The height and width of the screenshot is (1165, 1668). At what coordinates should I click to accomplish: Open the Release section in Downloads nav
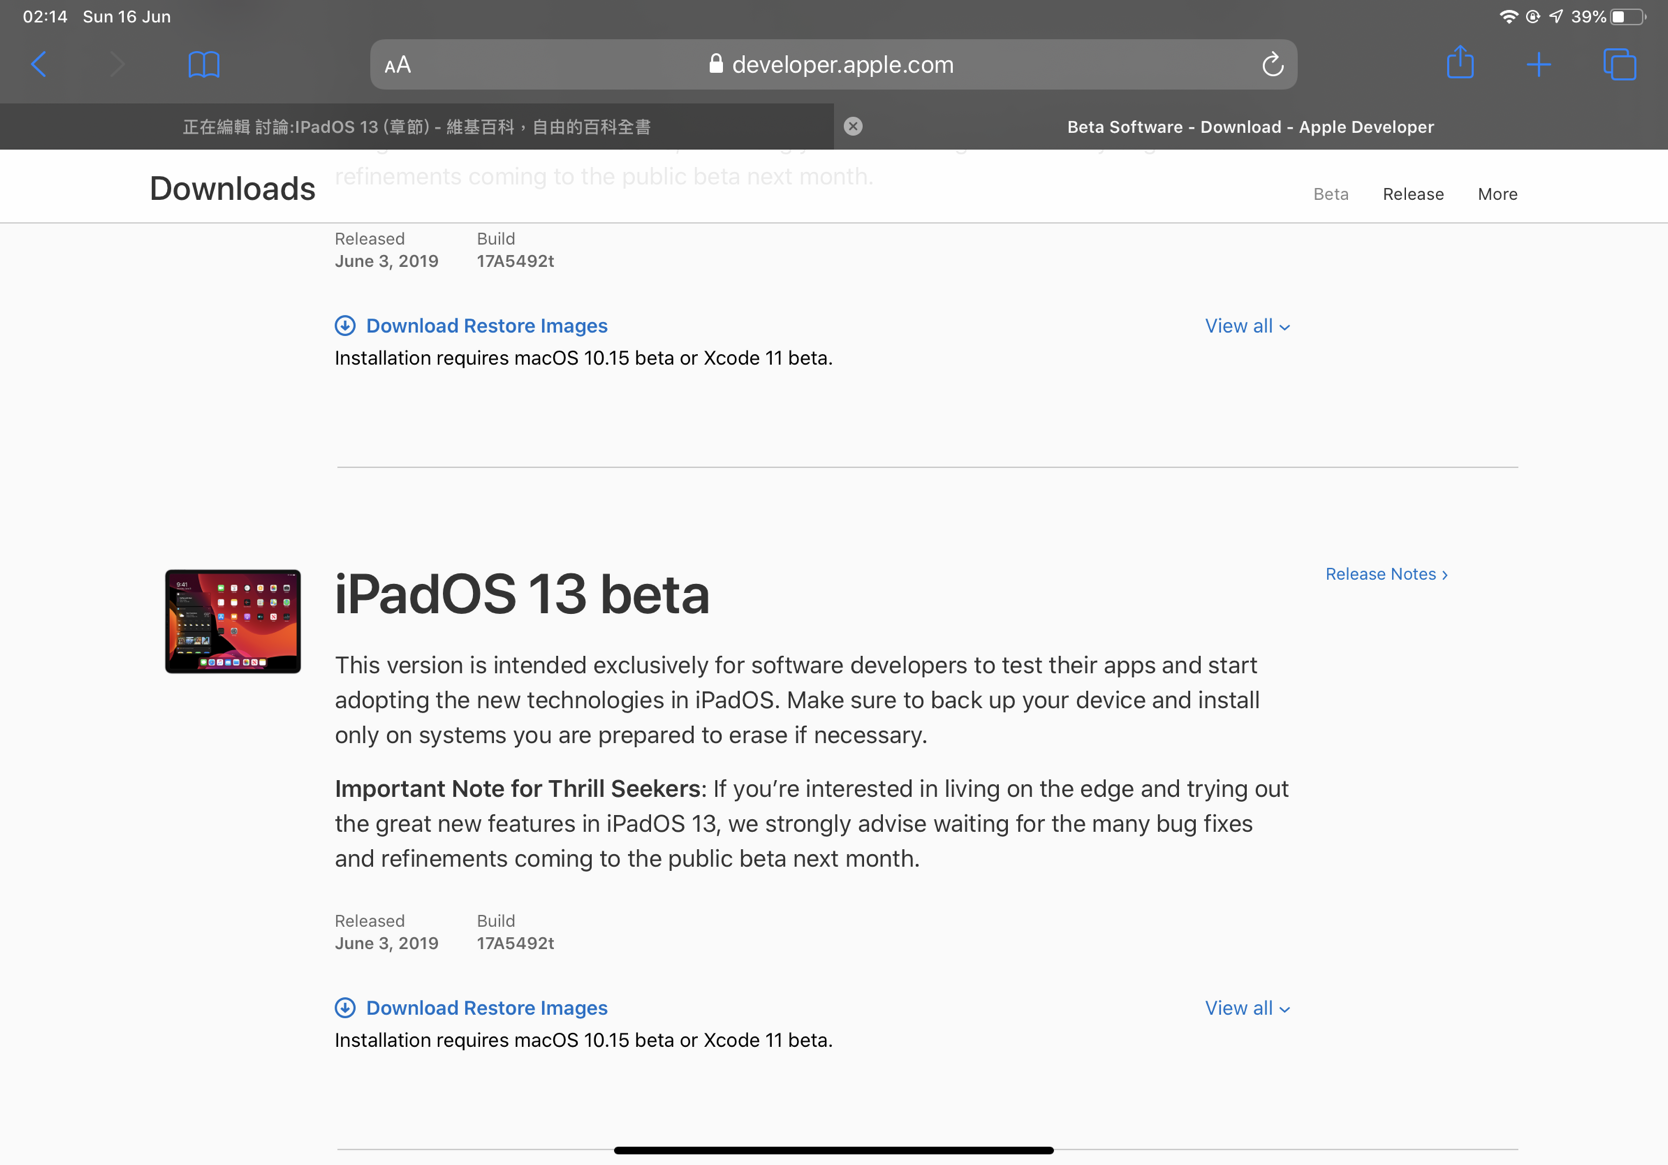[1413, 194]
